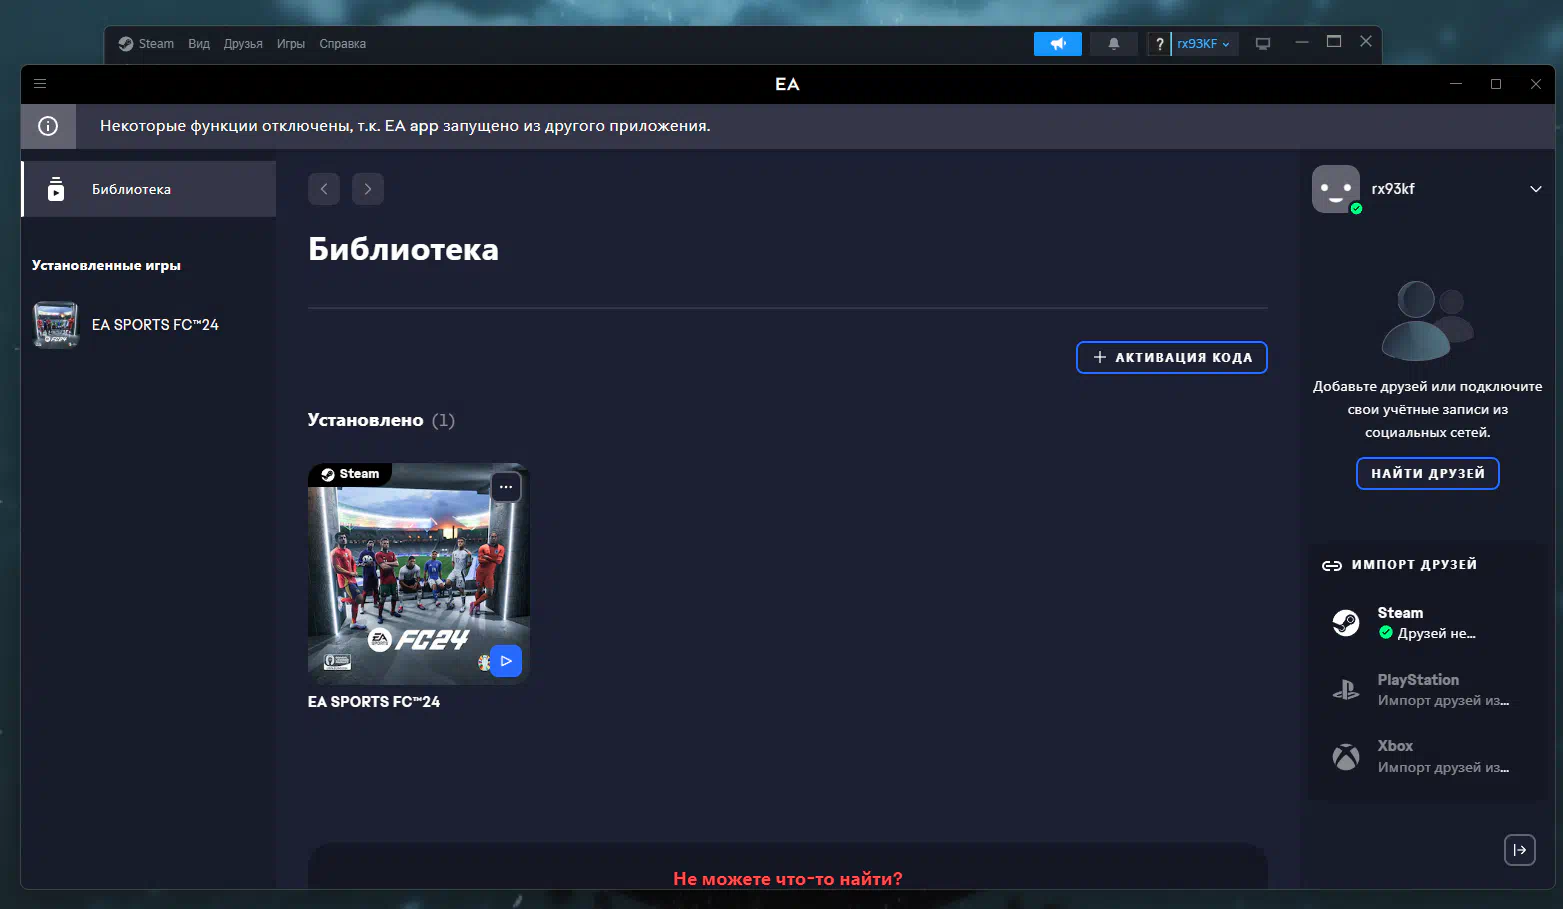Screen dimensions: 1563x909
Task: Open the Вид menu in Steam
Action: point(199,44)
